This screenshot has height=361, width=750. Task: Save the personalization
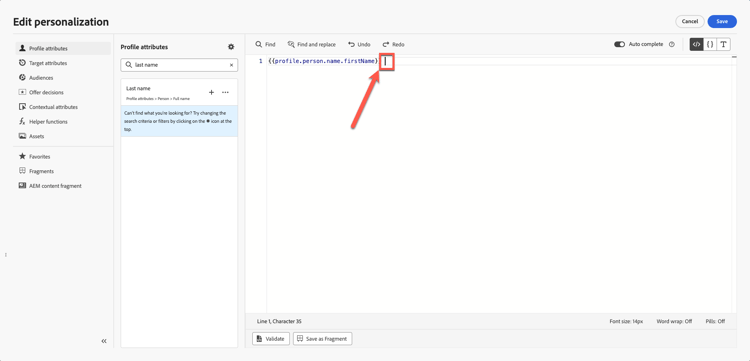point(722,22)
